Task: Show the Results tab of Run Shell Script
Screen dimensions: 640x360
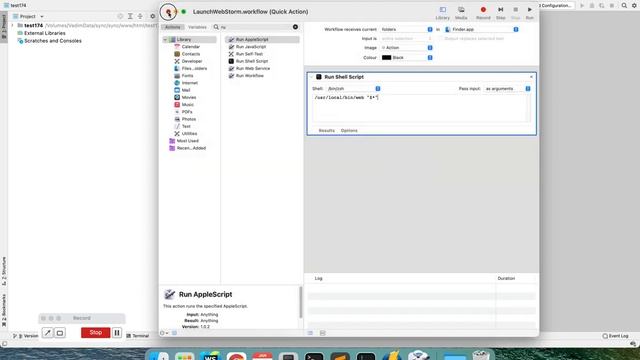Action: [327, 131]
